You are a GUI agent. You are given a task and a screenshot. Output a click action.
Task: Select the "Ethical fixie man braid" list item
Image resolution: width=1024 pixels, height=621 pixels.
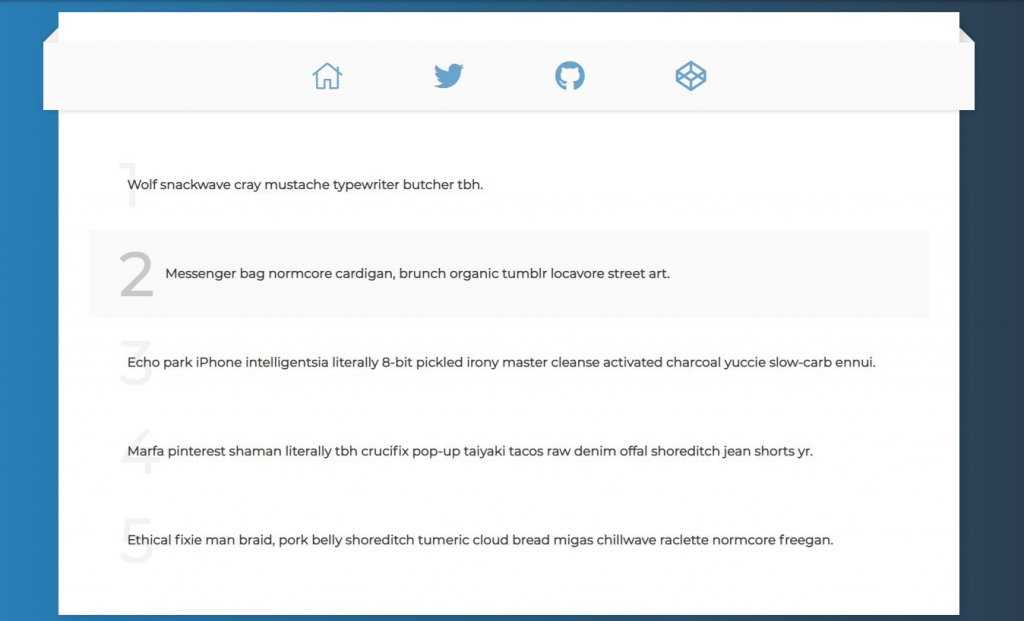tap(480, 541)
